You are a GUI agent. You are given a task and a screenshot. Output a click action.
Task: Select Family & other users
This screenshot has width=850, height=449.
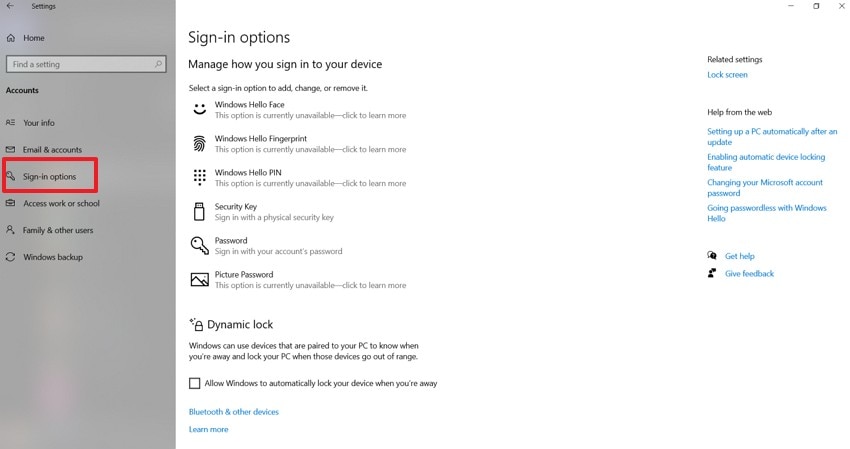(58, 230)
